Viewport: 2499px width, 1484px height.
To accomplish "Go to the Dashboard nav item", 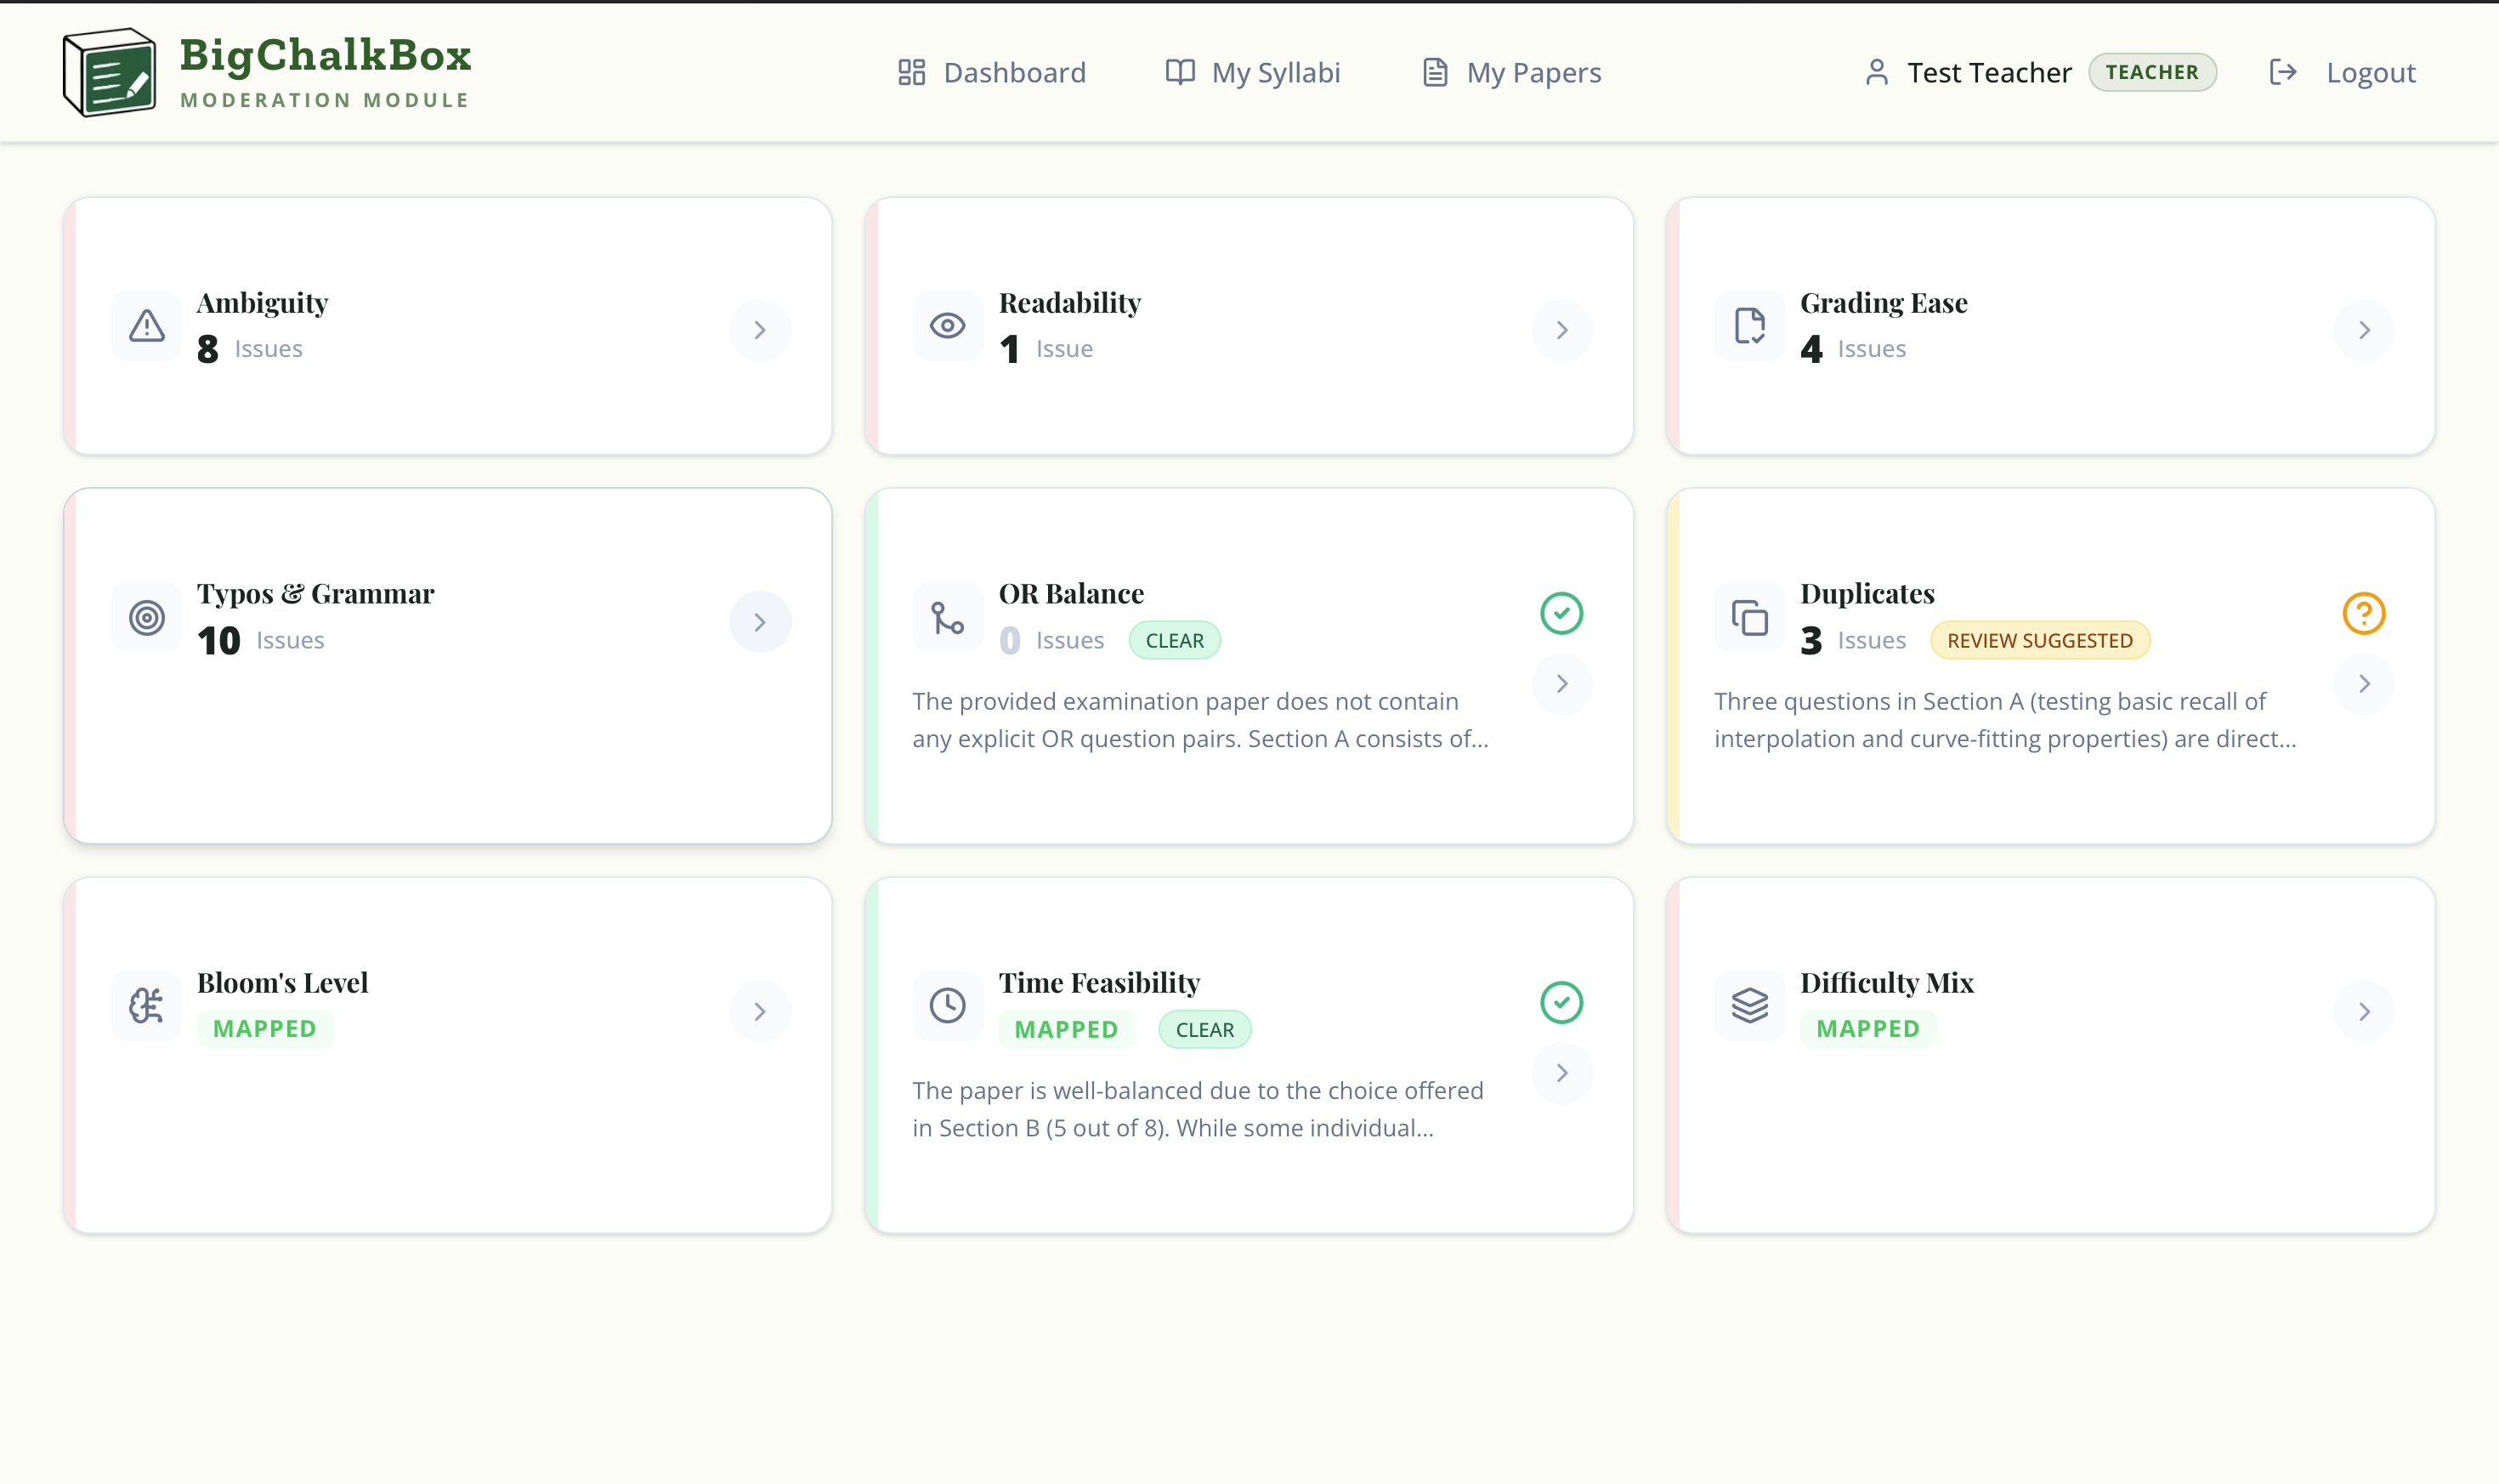I will click(x=991, y=72).
